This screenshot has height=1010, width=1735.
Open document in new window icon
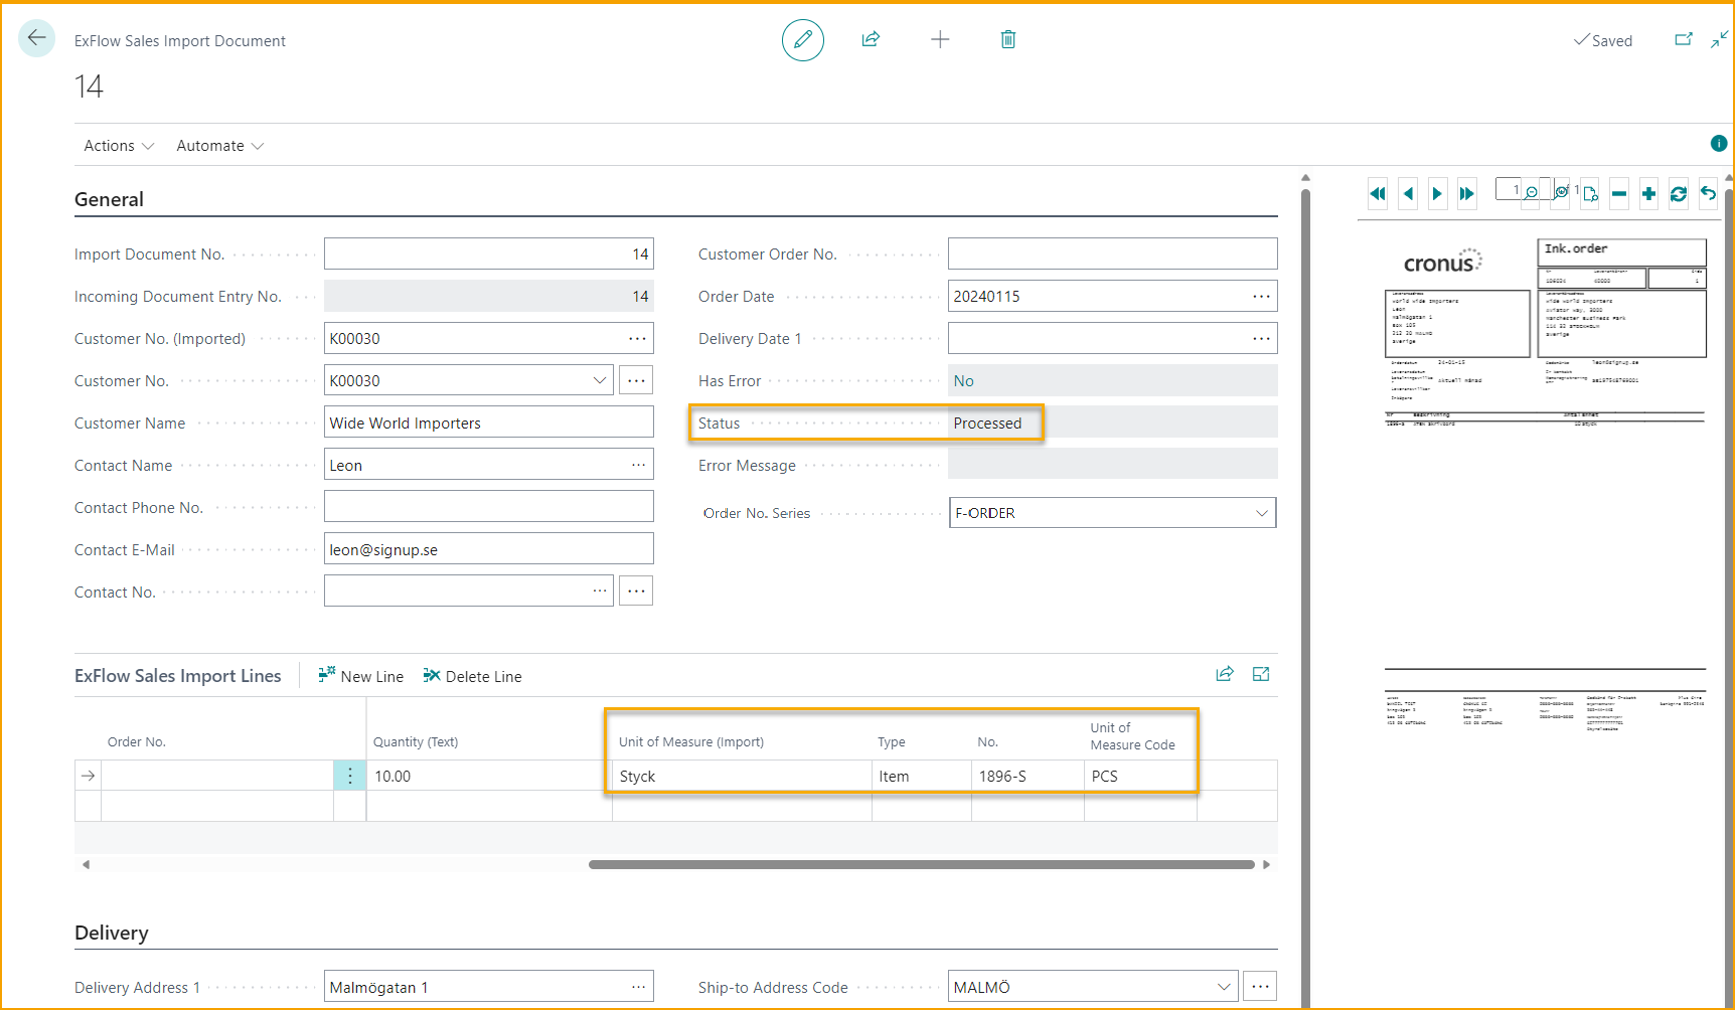coord(1683,40)
